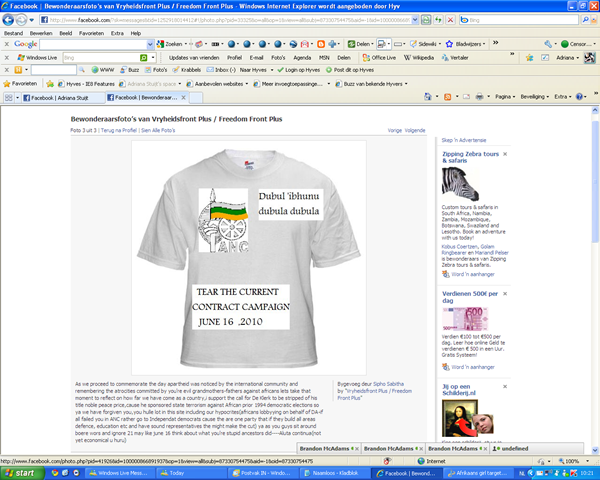Click the Bing search magnifier button
The image size is (600, 480).
click(585, 20)
